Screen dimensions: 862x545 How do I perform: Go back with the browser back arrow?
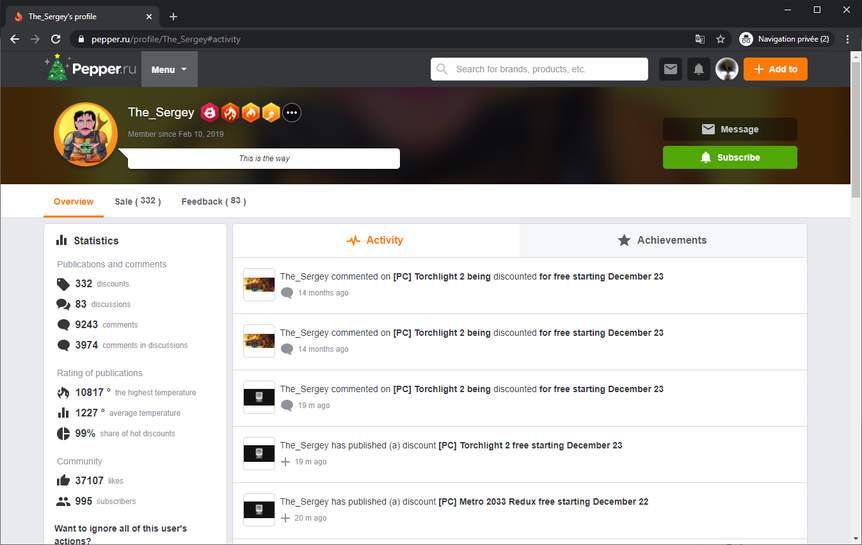[15, 39]
